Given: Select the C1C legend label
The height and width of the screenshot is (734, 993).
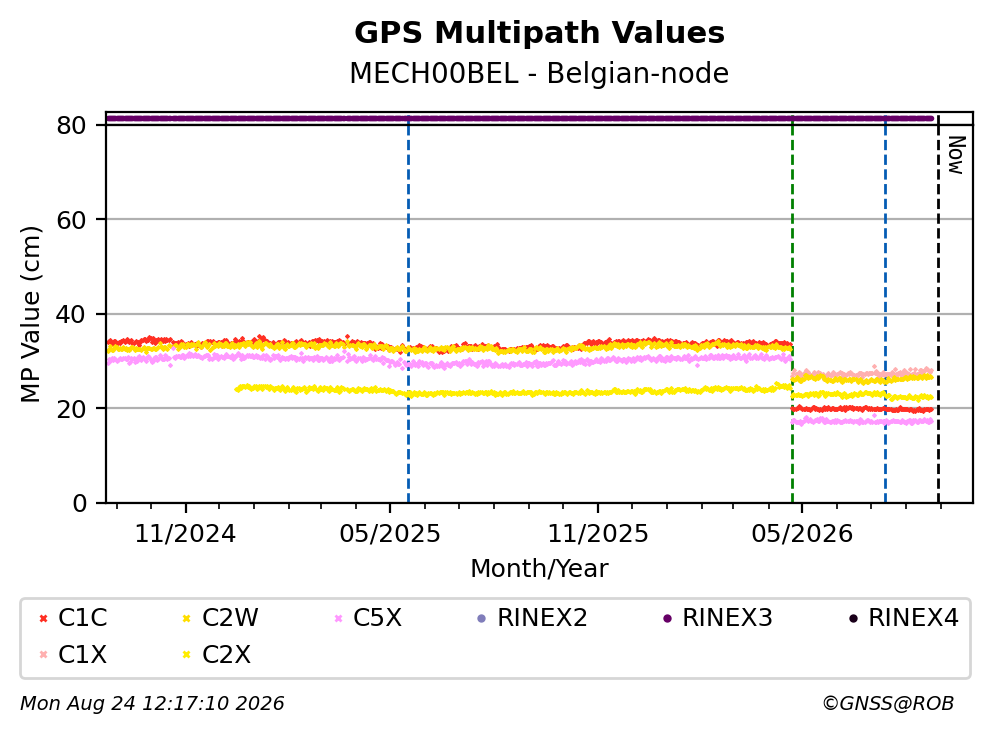Looking at the screenshot, I should point(83,618).
